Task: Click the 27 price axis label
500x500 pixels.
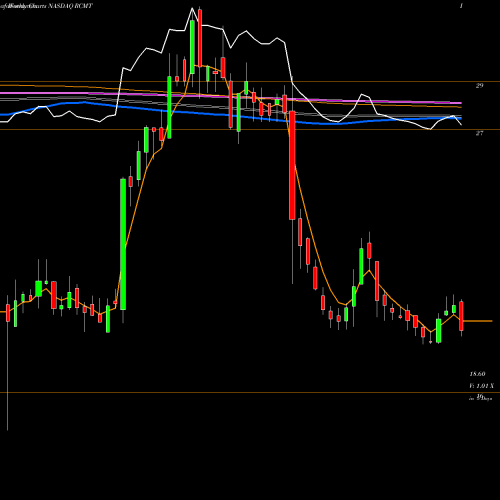Action: click(479, 133)
